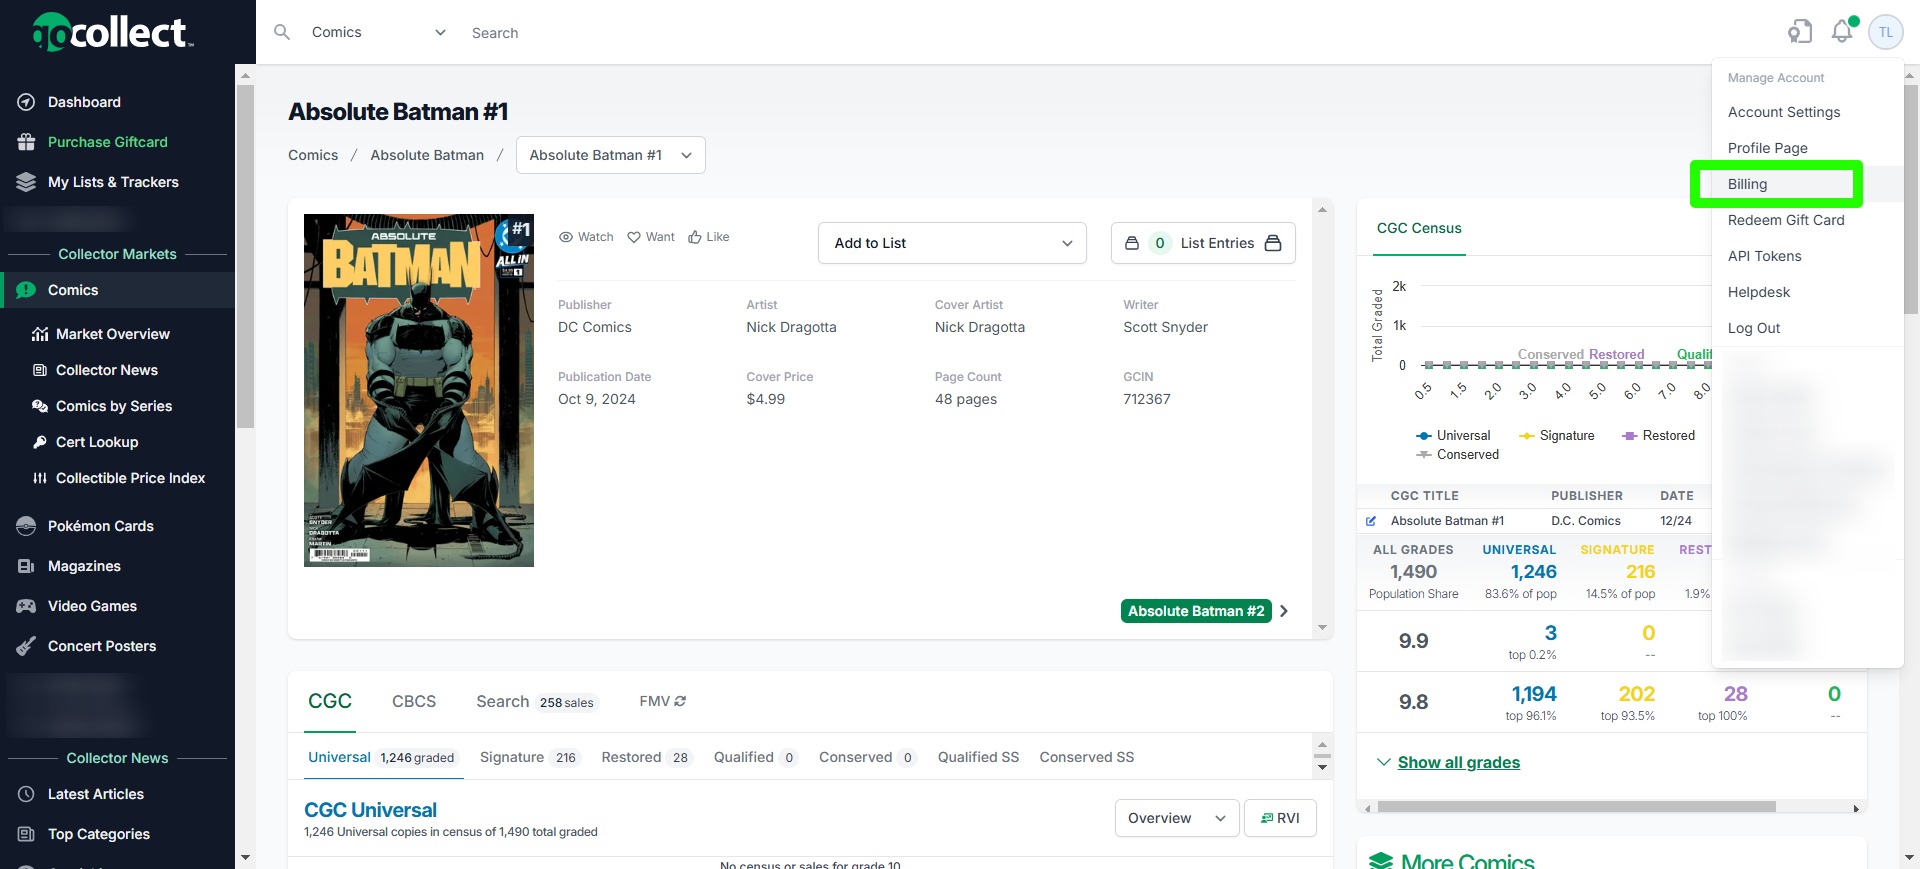Follow the Comics breadcrumb link
Viewport: 1920px width, 869px height.
313,155
